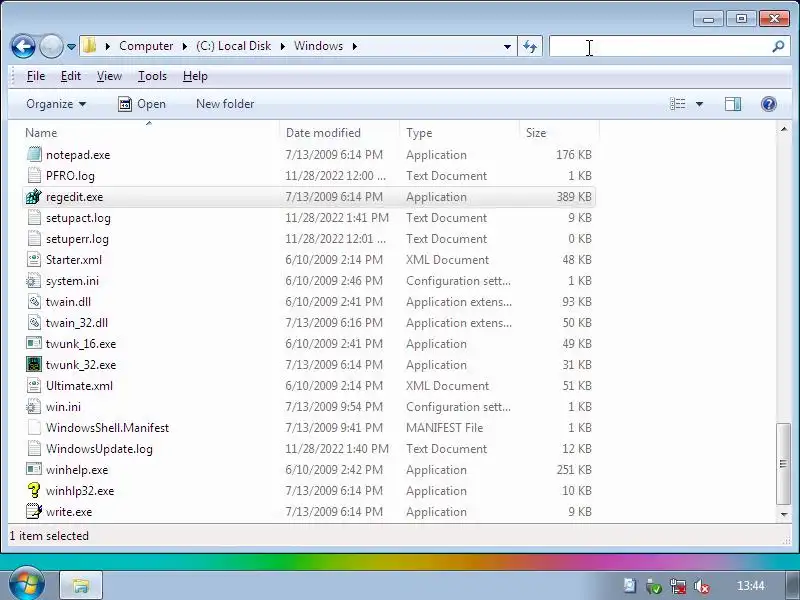Open the address bar history dropdown
Screen dimensions: 800x600
[507, 47]
